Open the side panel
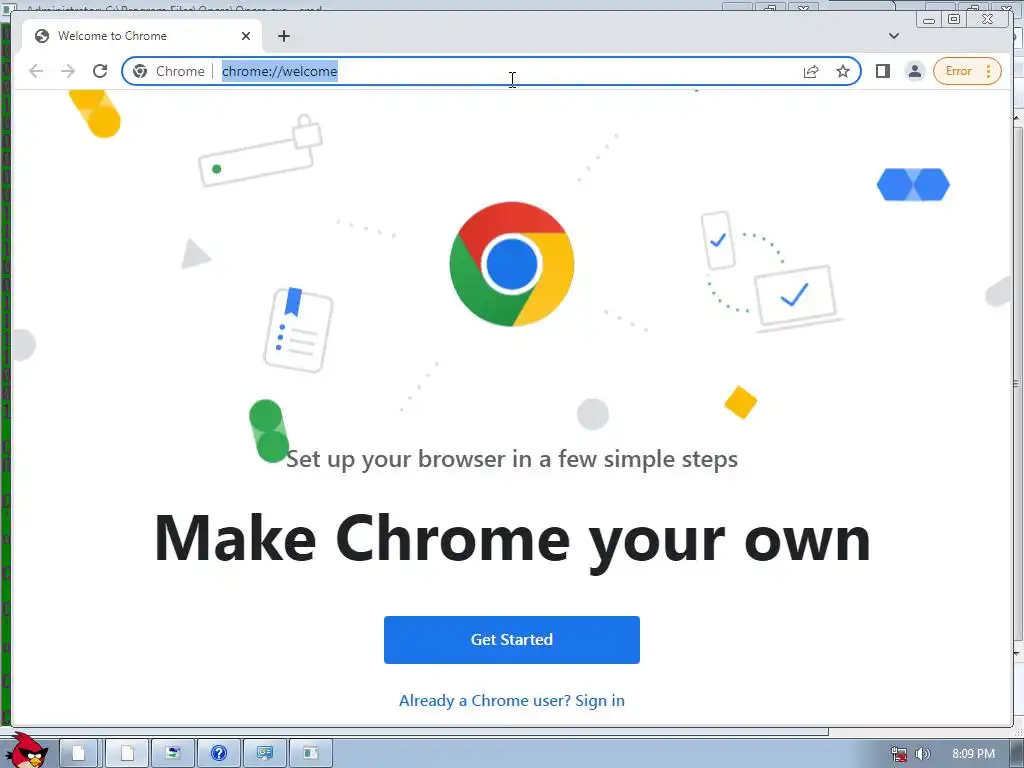 (883, 71)
